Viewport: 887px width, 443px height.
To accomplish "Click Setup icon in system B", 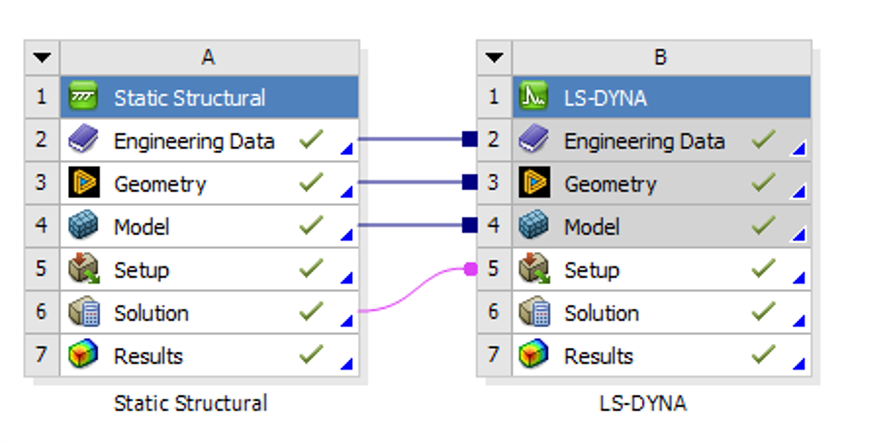I will (x=533, y=269).
